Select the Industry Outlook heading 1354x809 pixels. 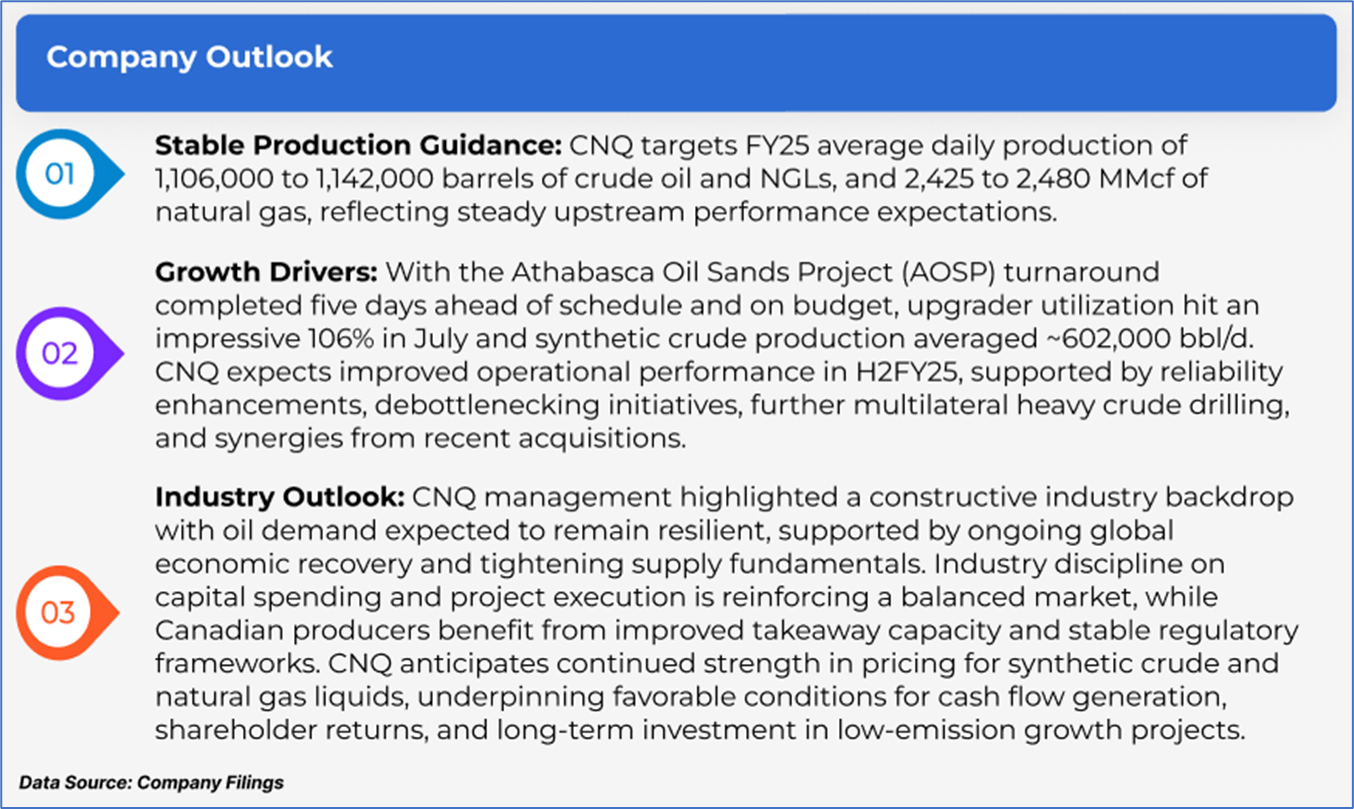point(279,497)
